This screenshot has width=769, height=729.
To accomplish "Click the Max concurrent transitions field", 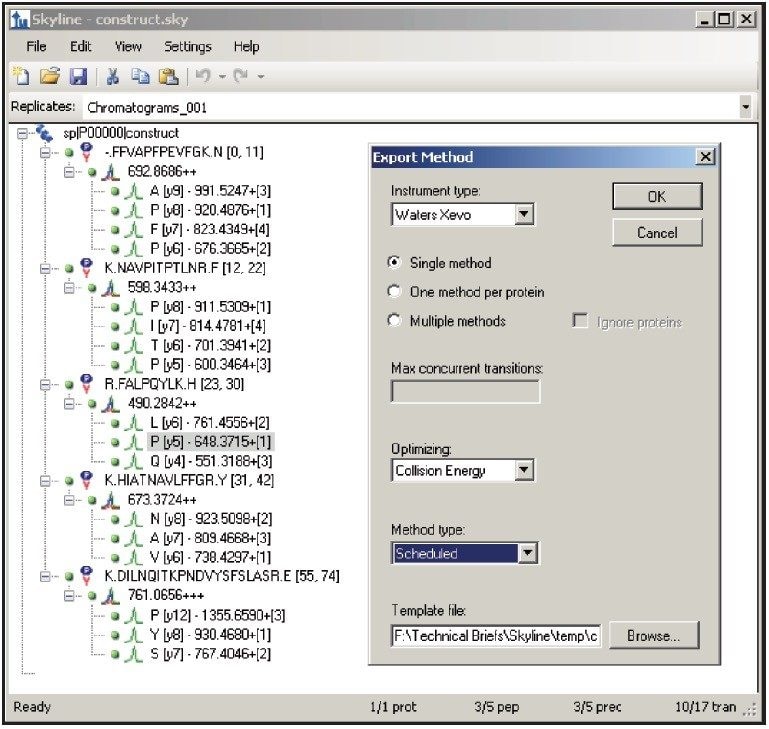I will pyautogui.click(x=465, y=391).
